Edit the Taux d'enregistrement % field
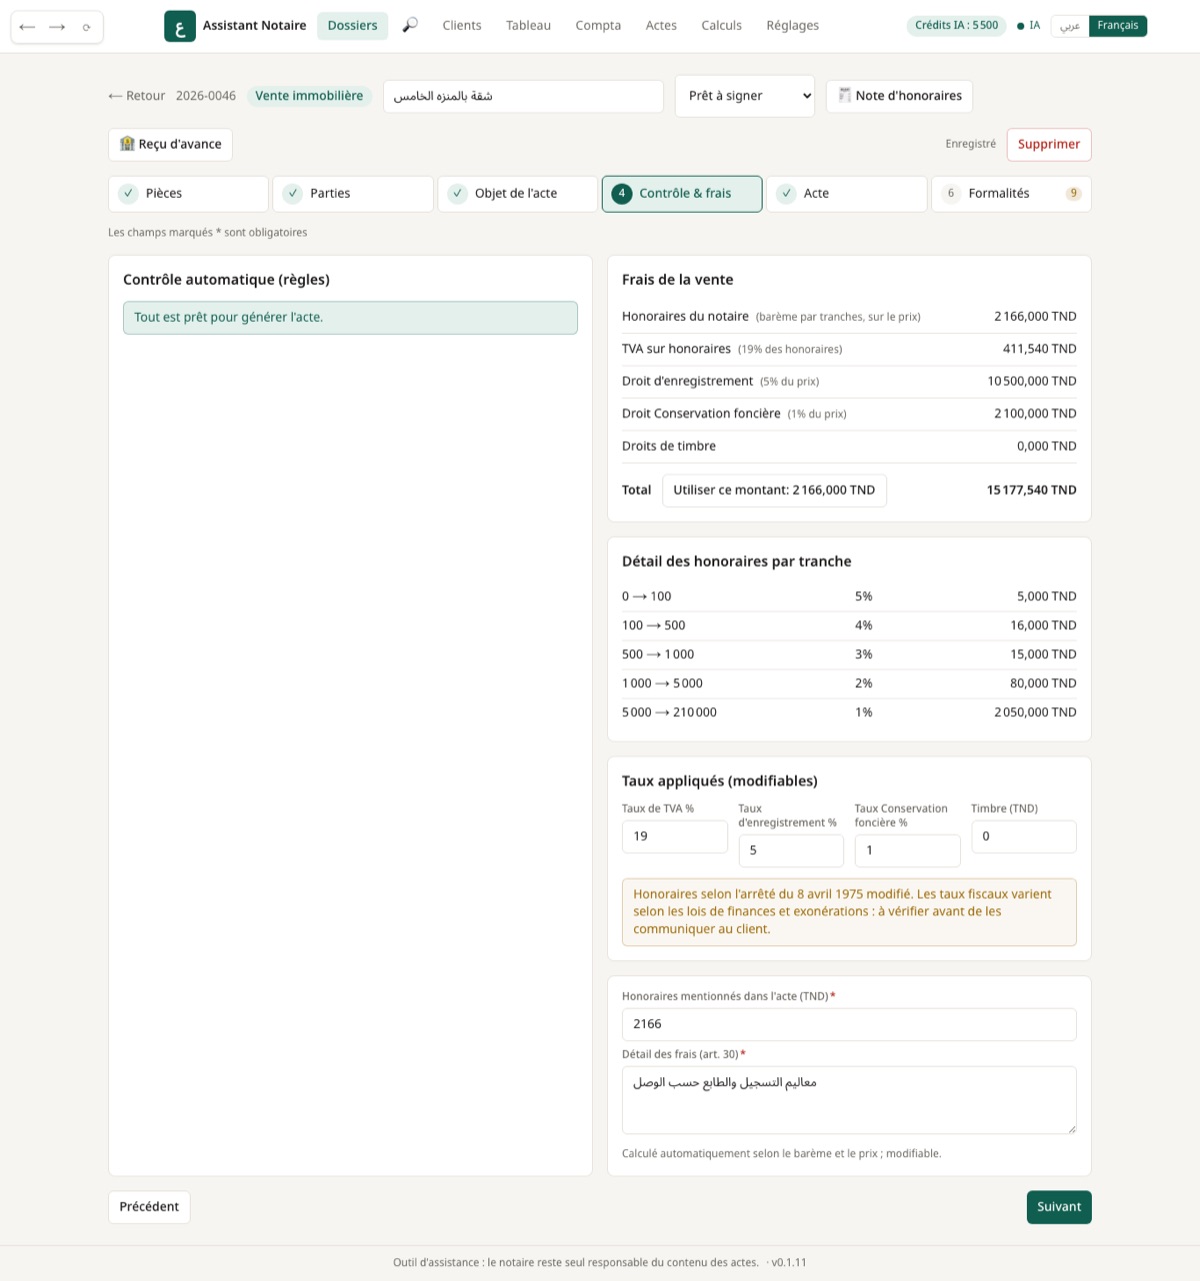 791,851
